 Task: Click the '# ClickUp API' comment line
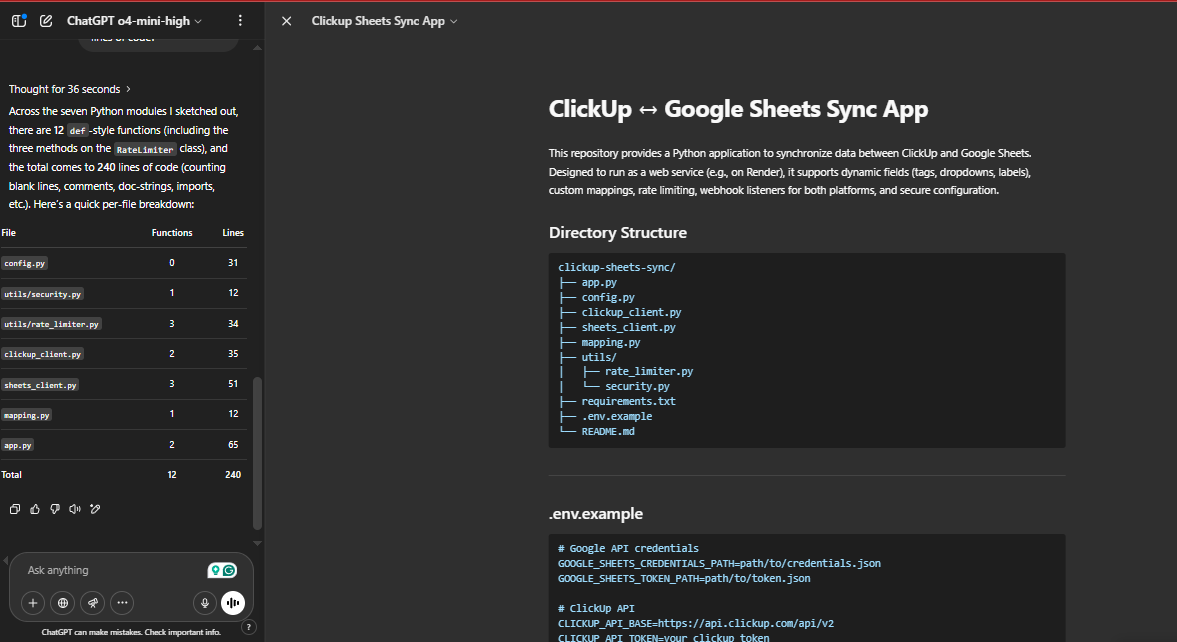coord(596,608)
